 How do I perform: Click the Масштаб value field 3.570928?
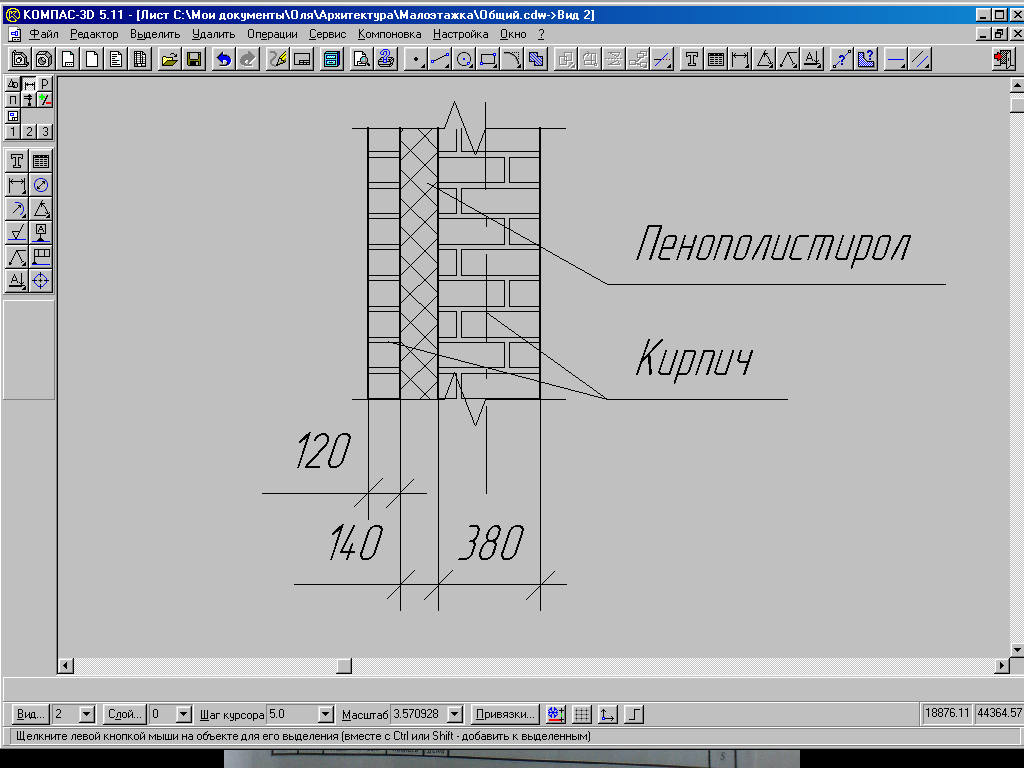(419, 714)
